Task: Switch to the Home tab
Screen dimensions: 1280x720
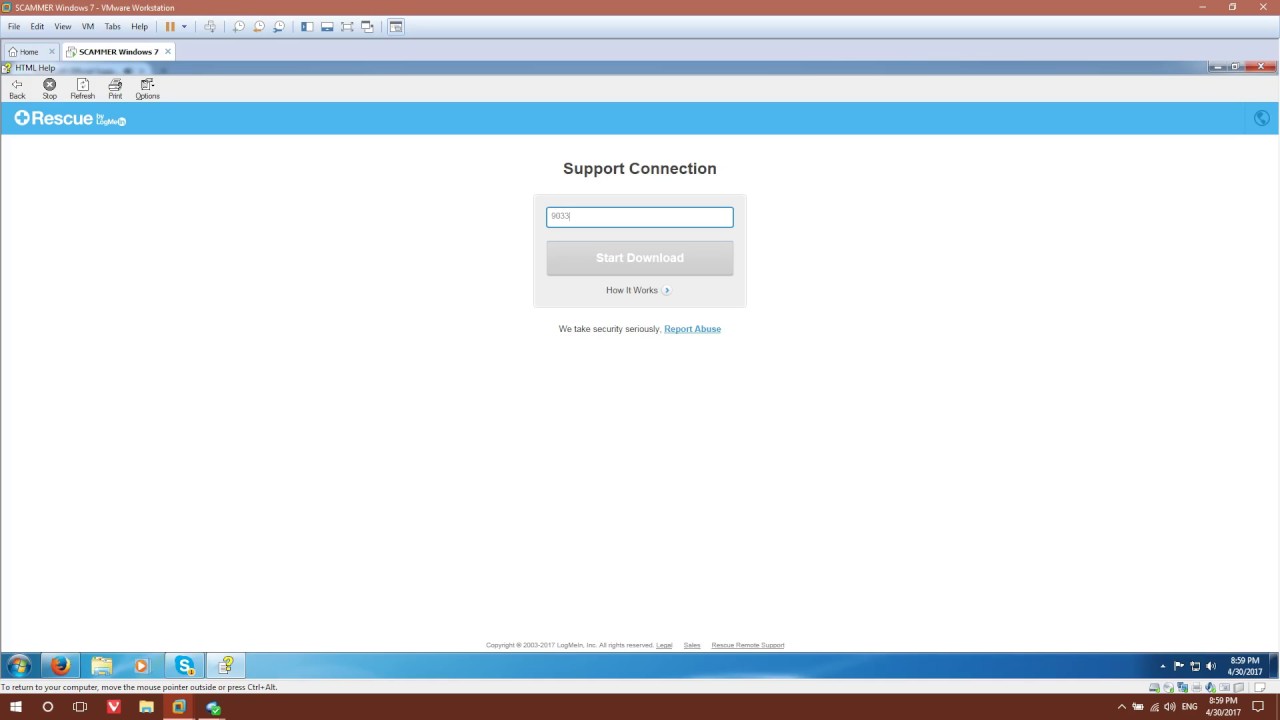Action: 26,51
